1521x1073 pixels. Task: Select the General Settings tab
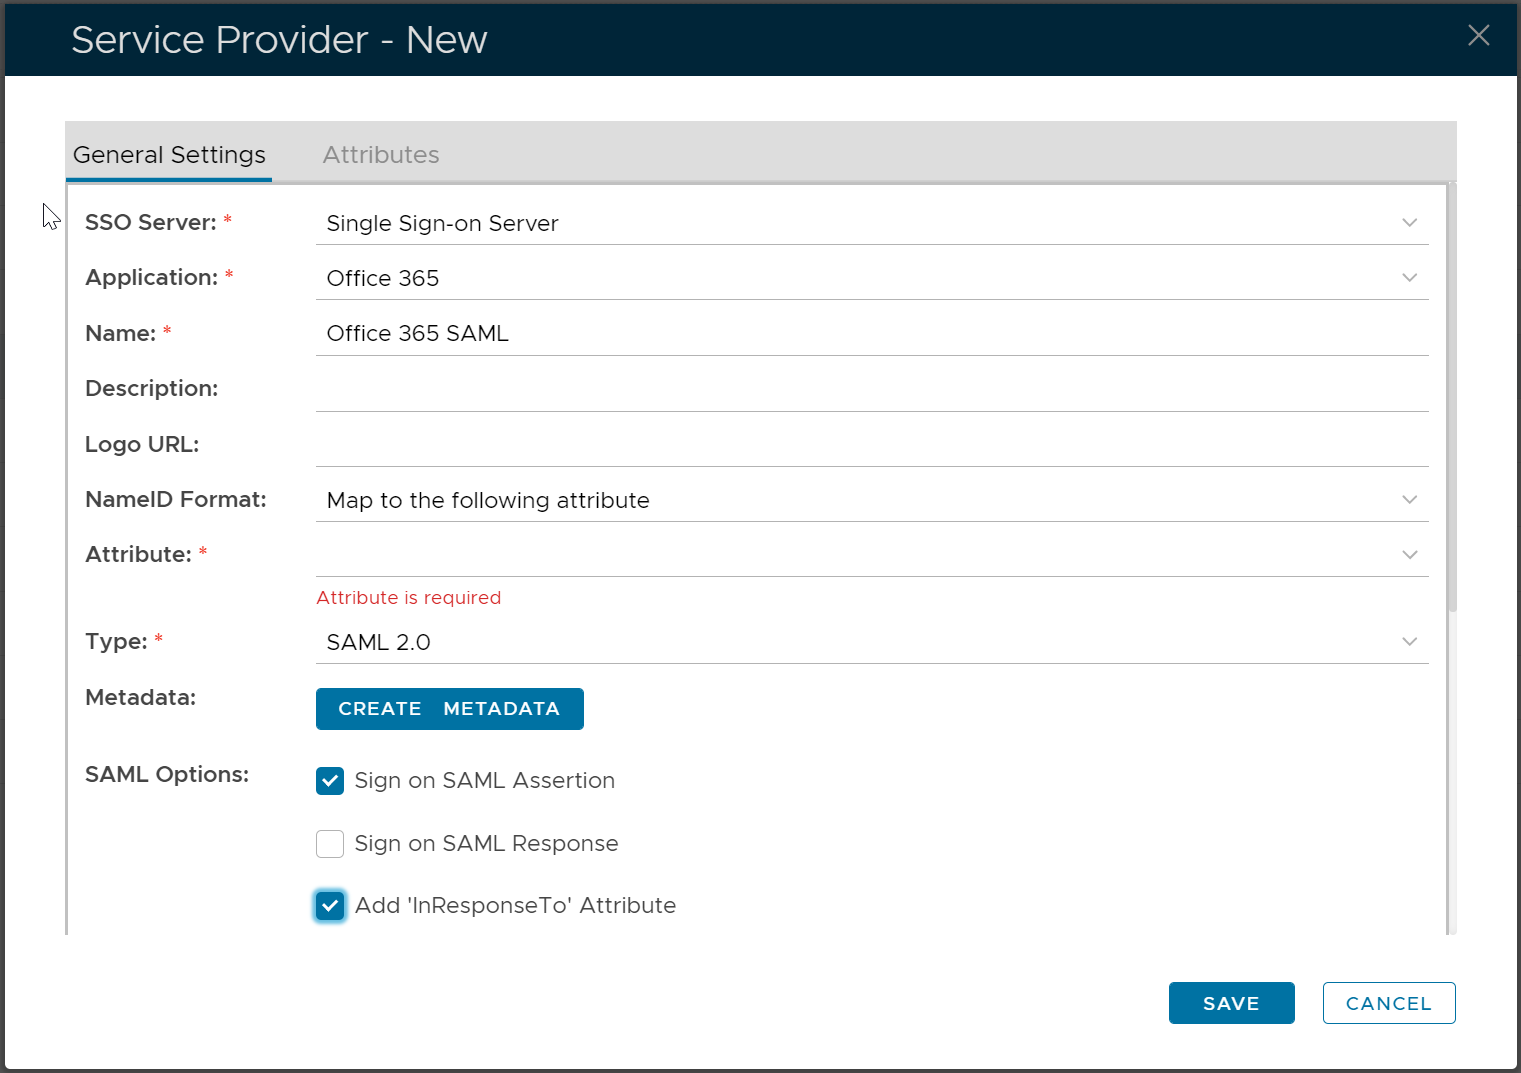[169, 155]
